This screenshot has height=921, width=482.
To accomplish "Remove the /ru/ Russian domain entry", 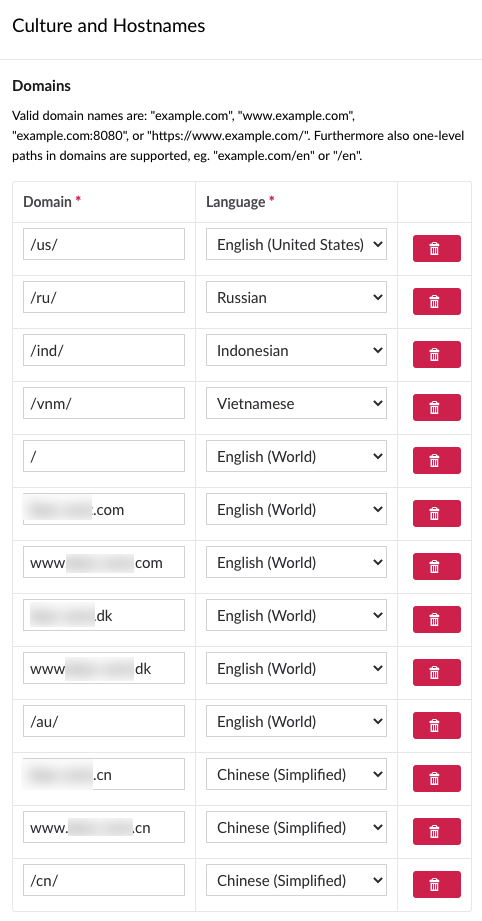I will click(436, 301).
